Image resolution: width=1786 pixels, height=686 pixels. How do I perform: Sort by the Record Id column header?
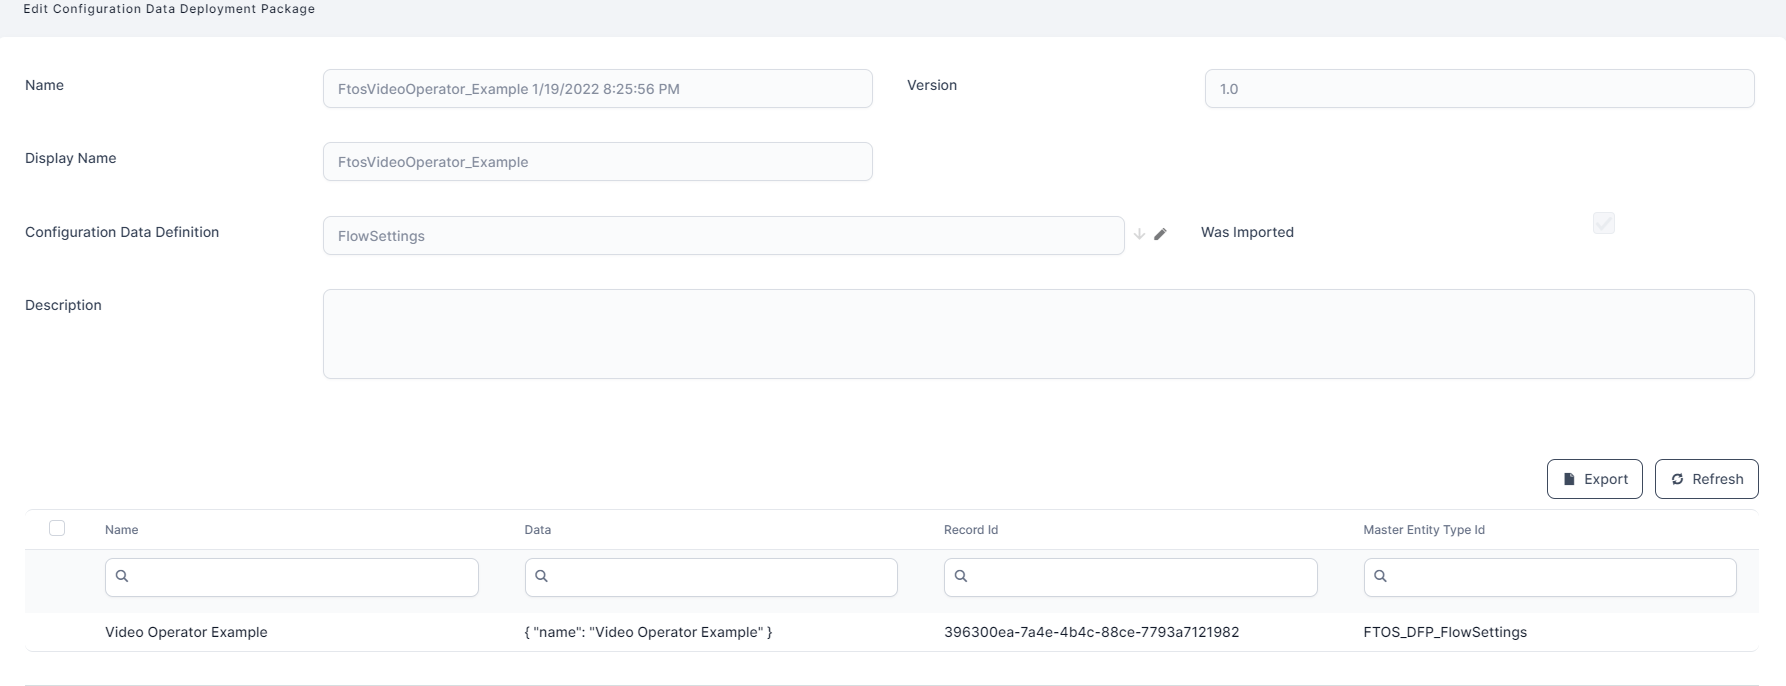(x=970, y=530)
